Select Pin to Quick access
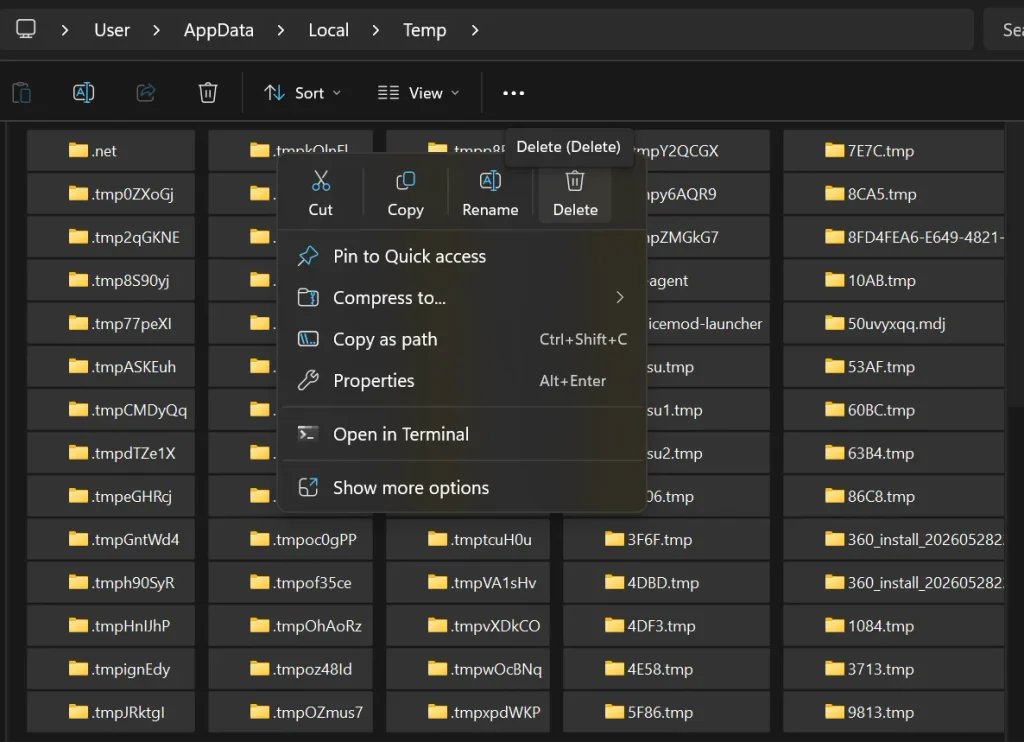Screen dimensions: 1024x742 [462, 256]
